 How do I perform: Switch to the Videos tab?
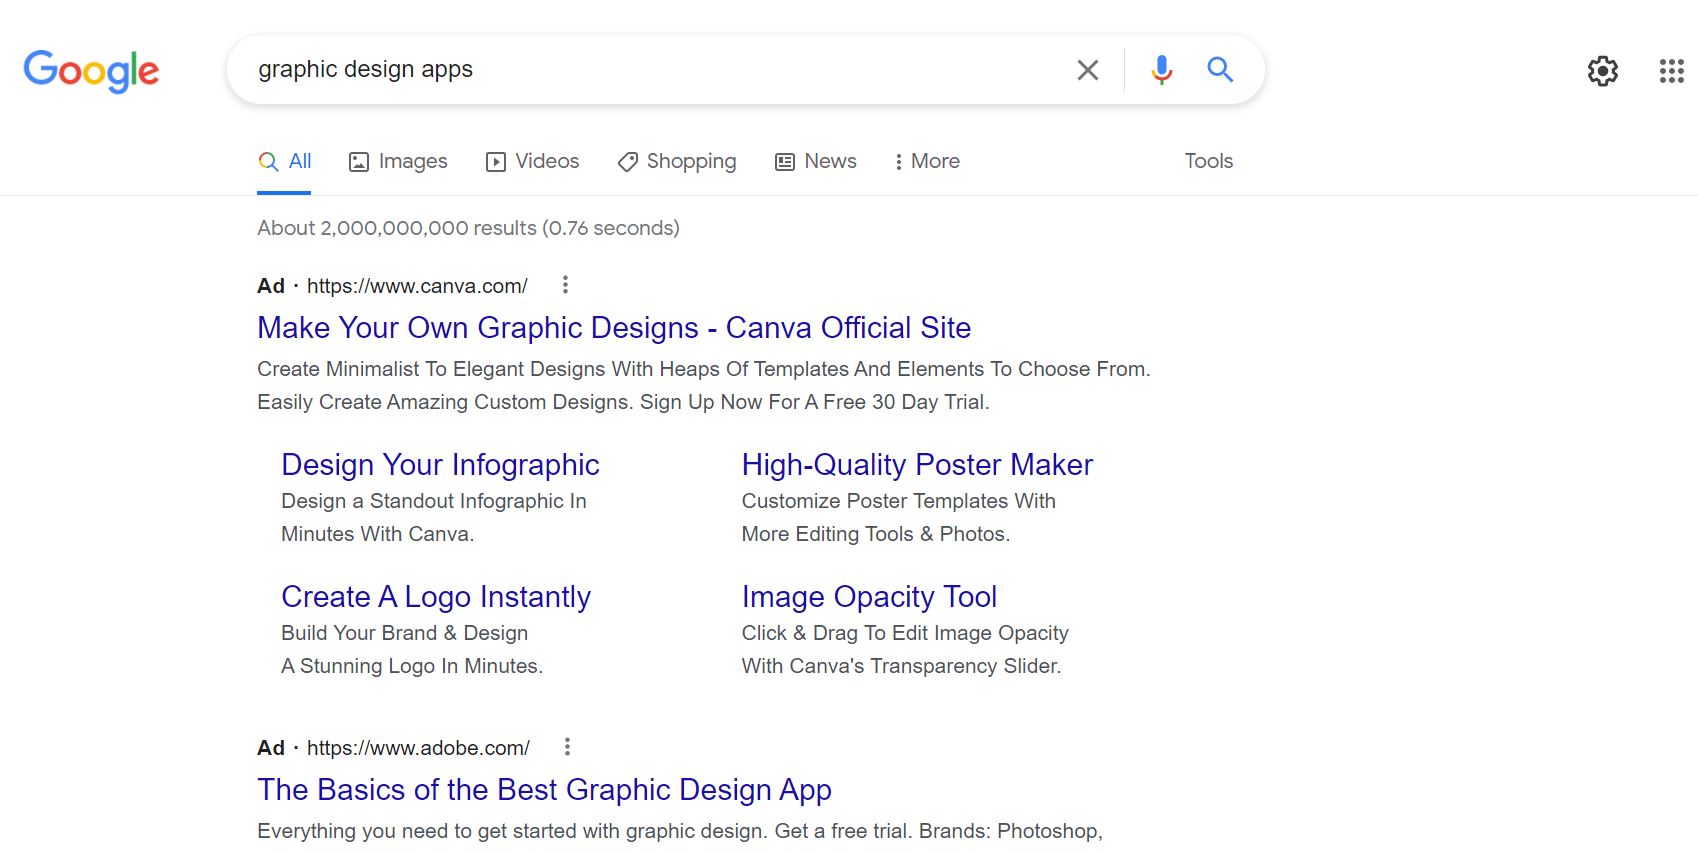(x=532, y=161)
